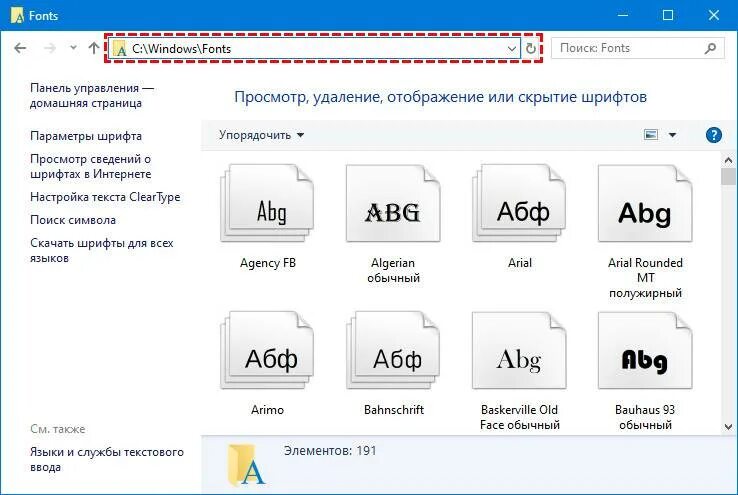Screen dimensions: 738x495
Task: Click the vertical scrollbar thumb
Action: (x=728, y=177)
